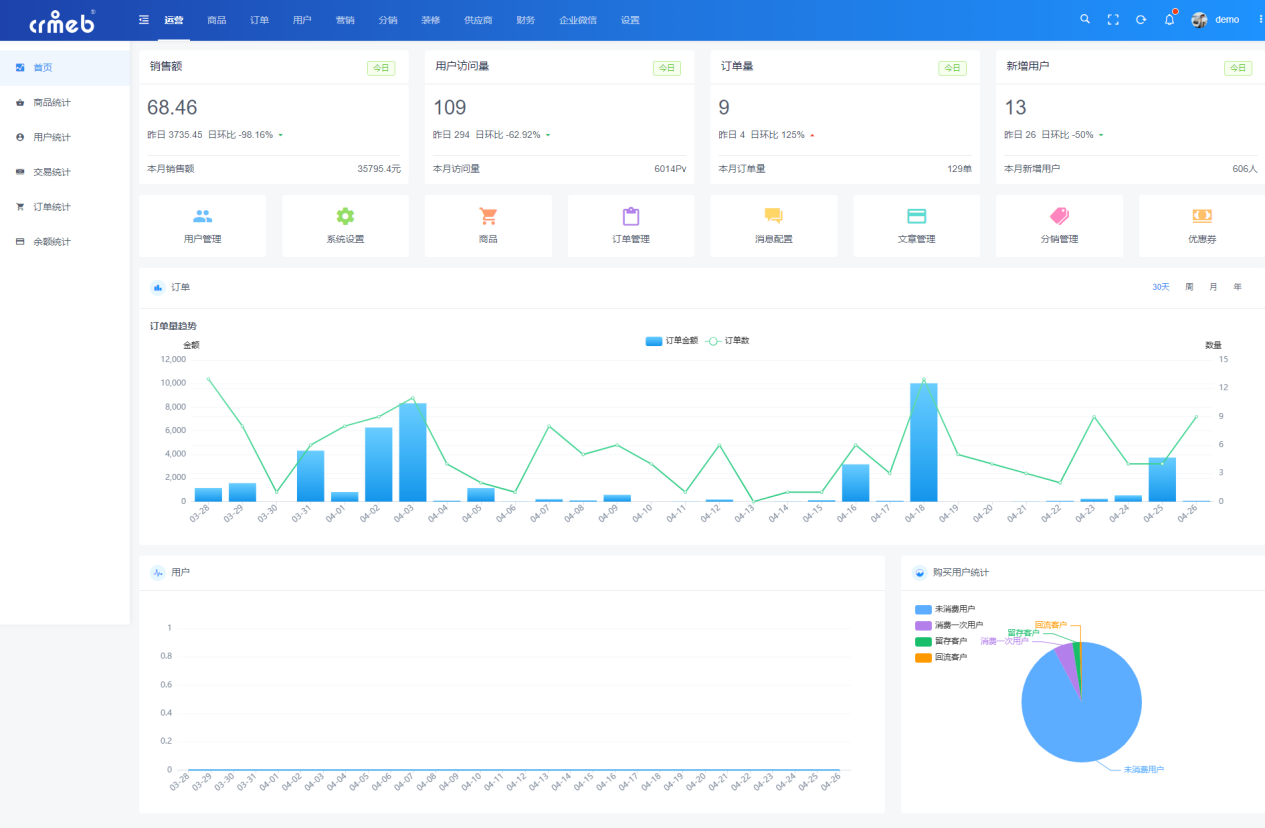Switch order chart to 30天 range
Viewport: 1265px width, 828px height.
1160,287
